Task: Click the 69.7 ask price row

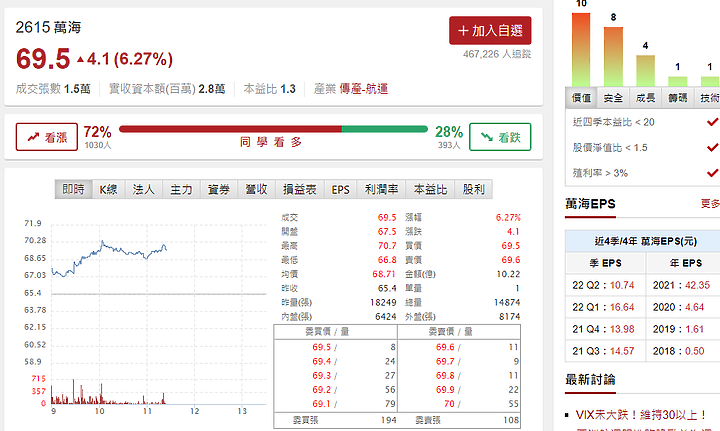Action: click(459, 361)
